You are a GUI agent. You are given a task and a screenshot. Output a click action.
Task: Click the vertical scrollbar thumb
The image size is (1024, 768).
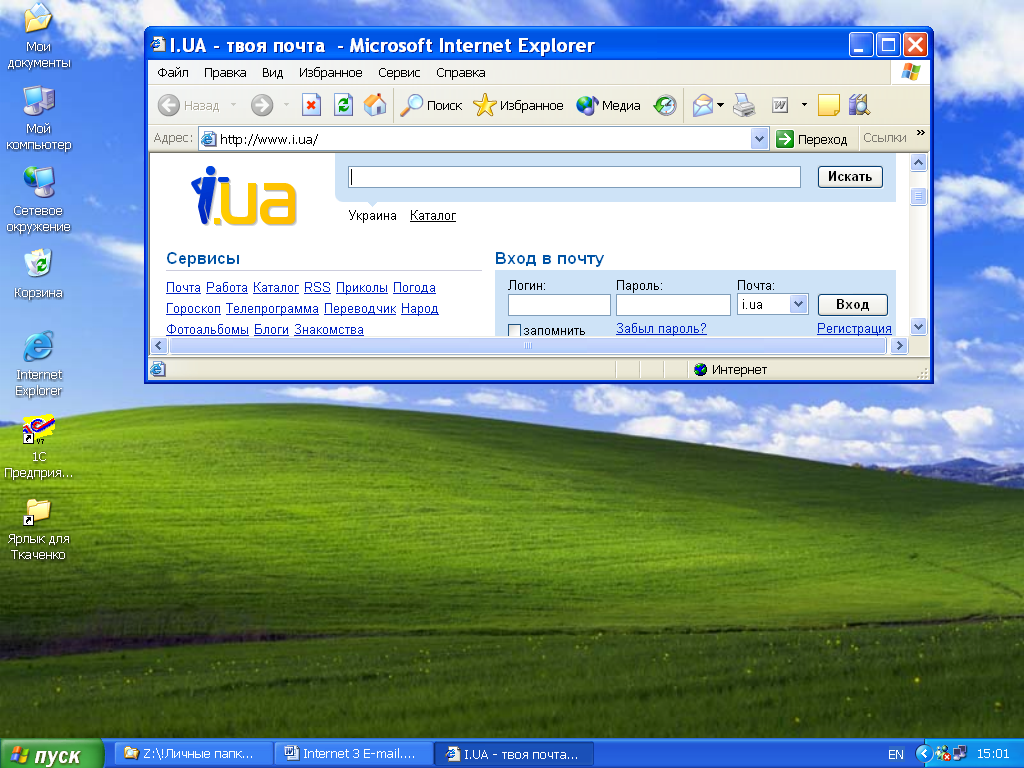919,196
